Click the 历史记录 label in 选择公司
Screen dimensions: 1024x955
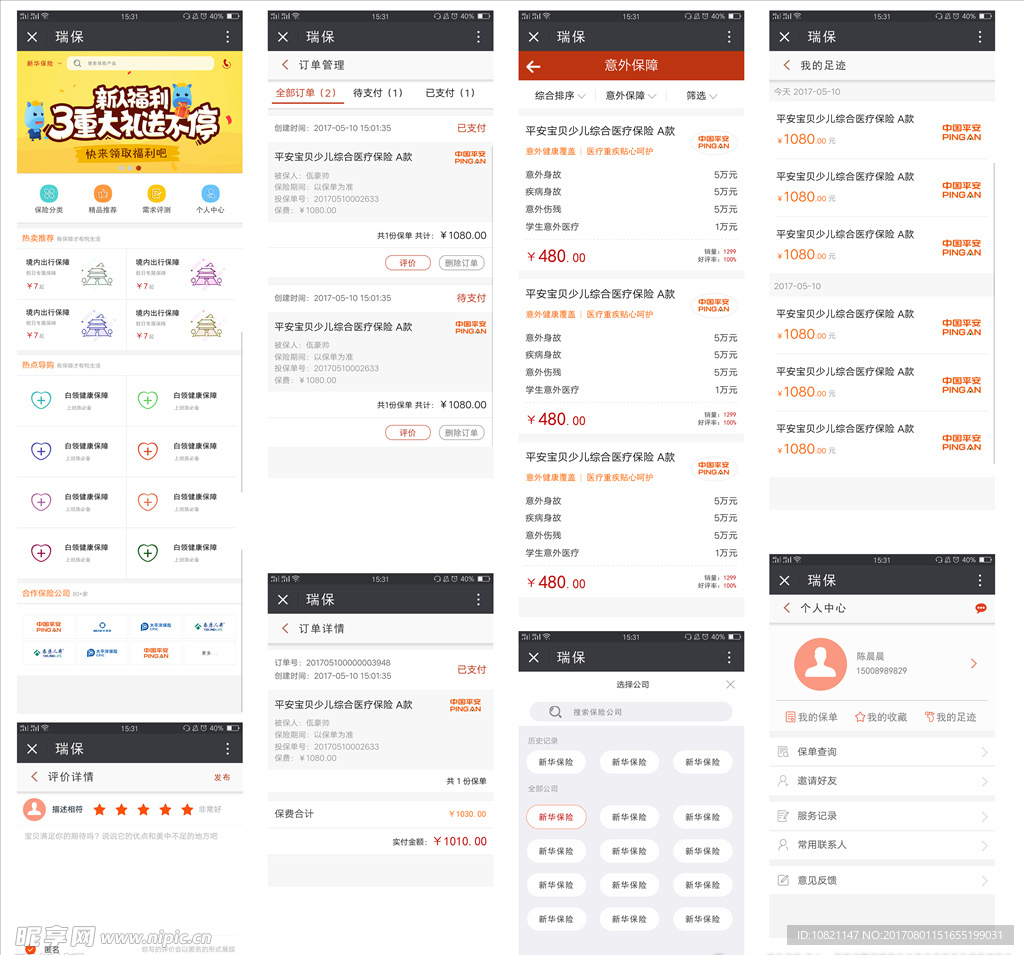[543, 741]
